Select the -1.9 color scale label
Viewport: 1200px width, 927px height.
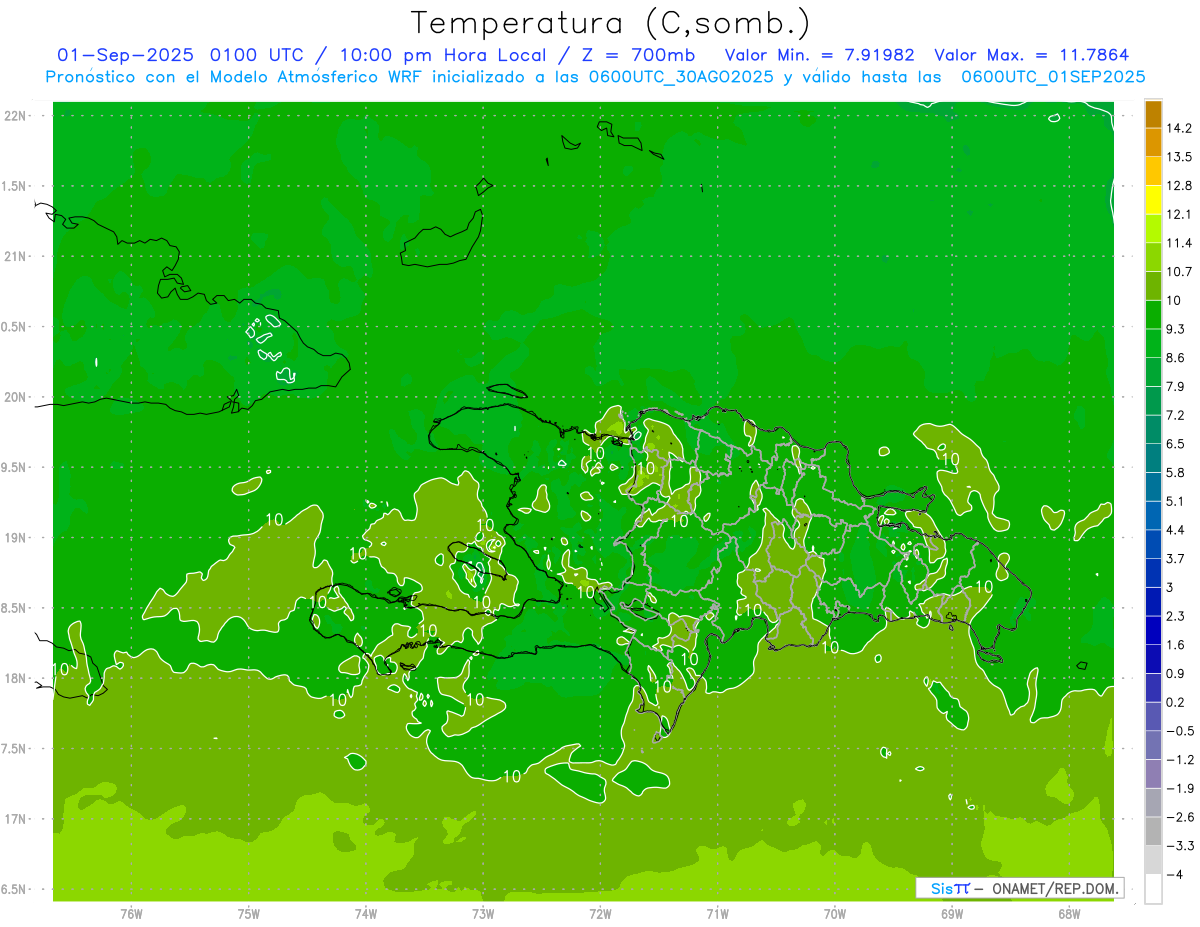pyautogui.click(x=1180, y=788)
